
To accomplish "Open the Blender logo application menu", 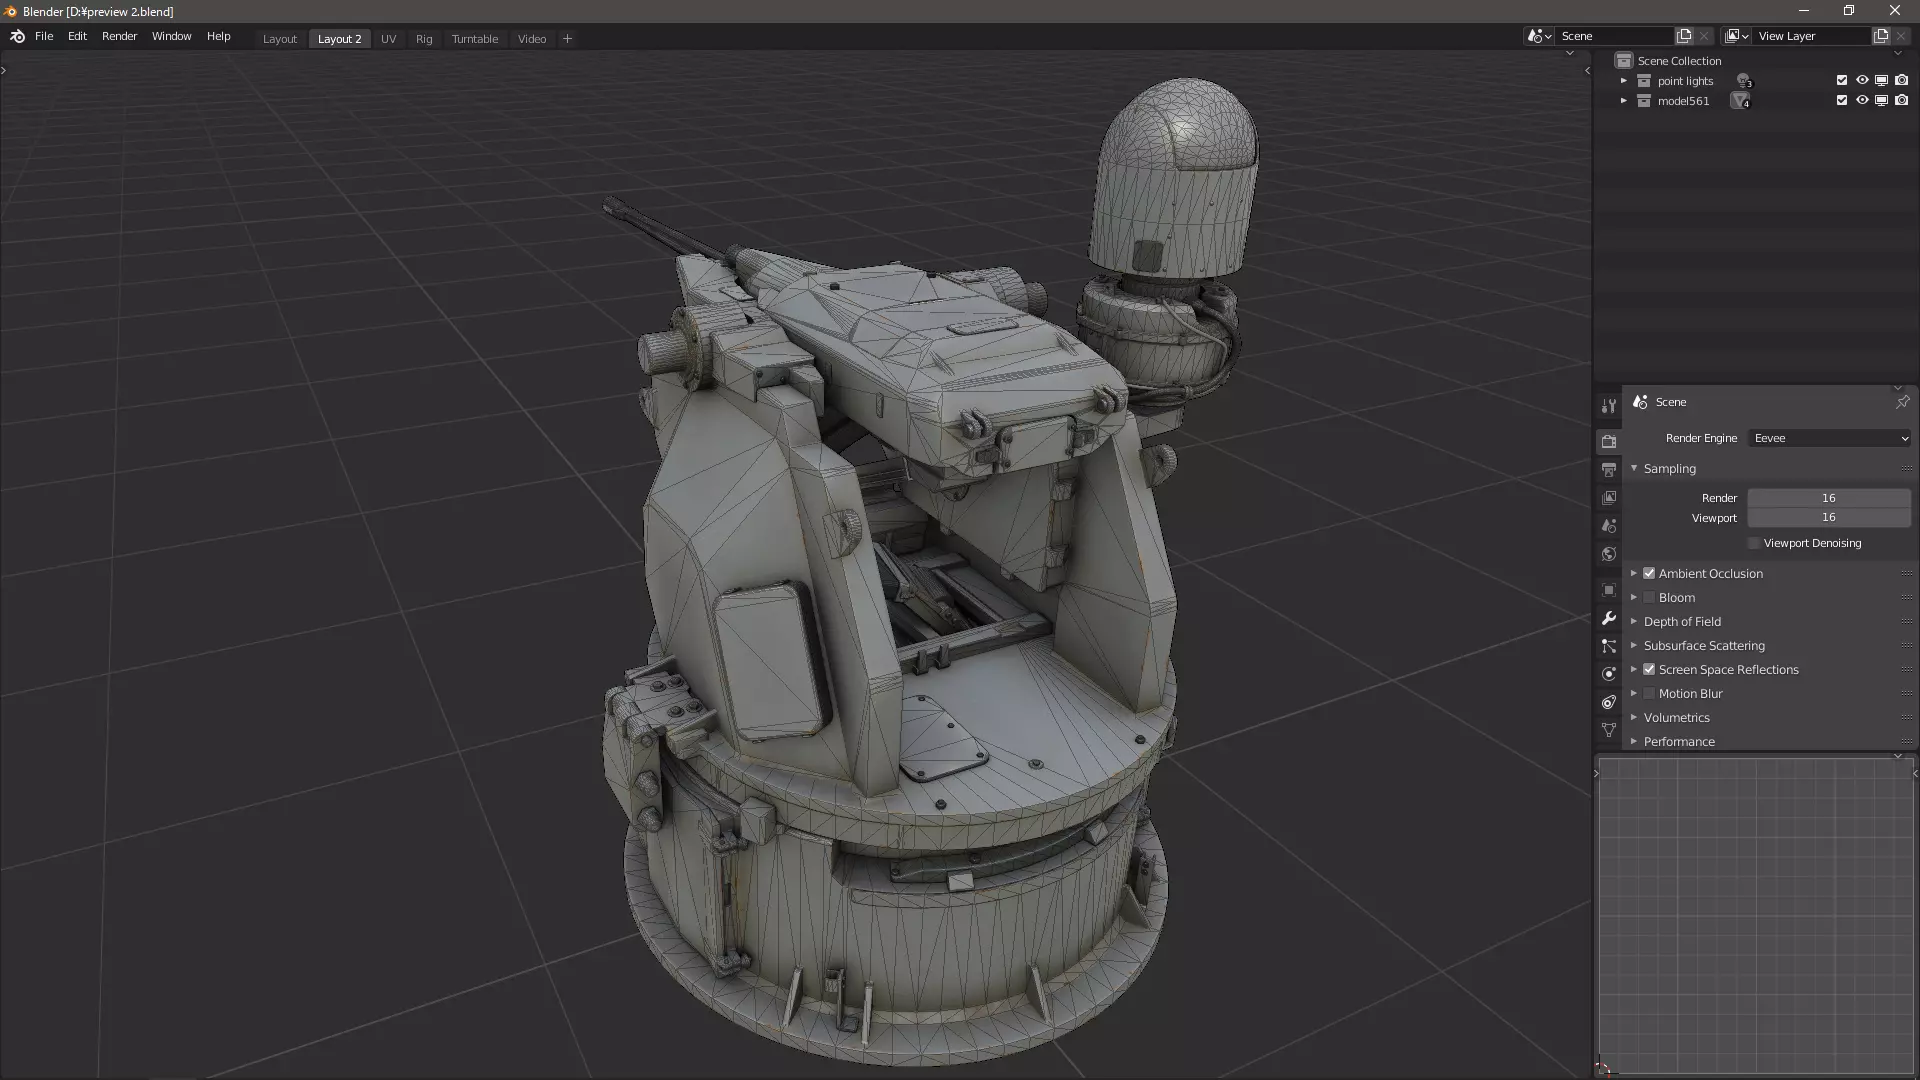I will point(17,36).
